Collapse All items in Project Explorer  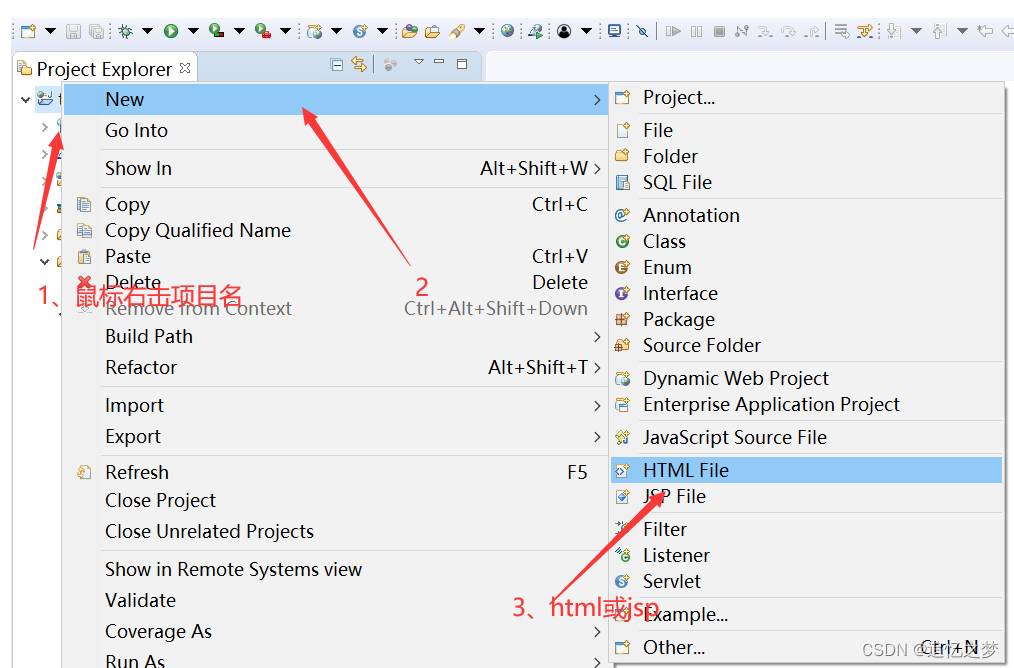coord(336,63)
